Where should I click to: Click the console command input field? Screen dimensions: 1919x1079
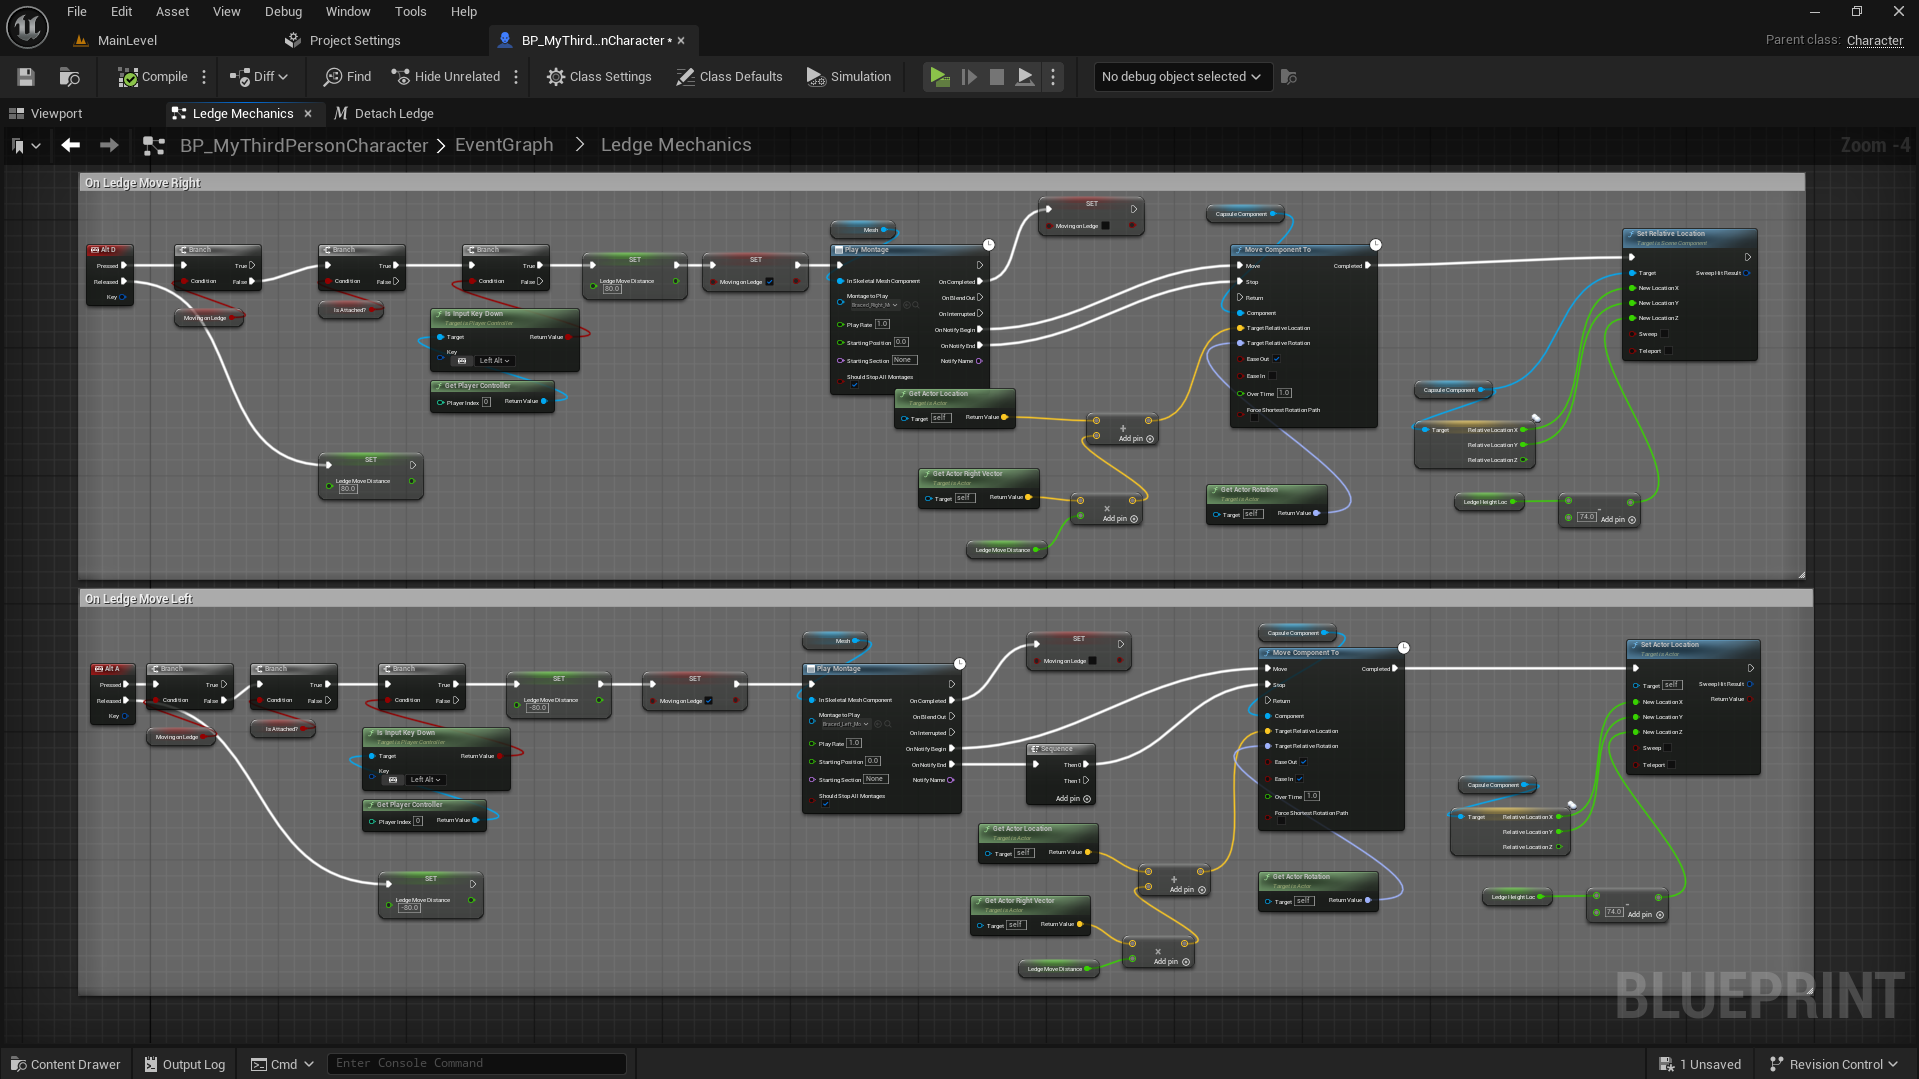pyautogui.click(x=477, y=1063)
